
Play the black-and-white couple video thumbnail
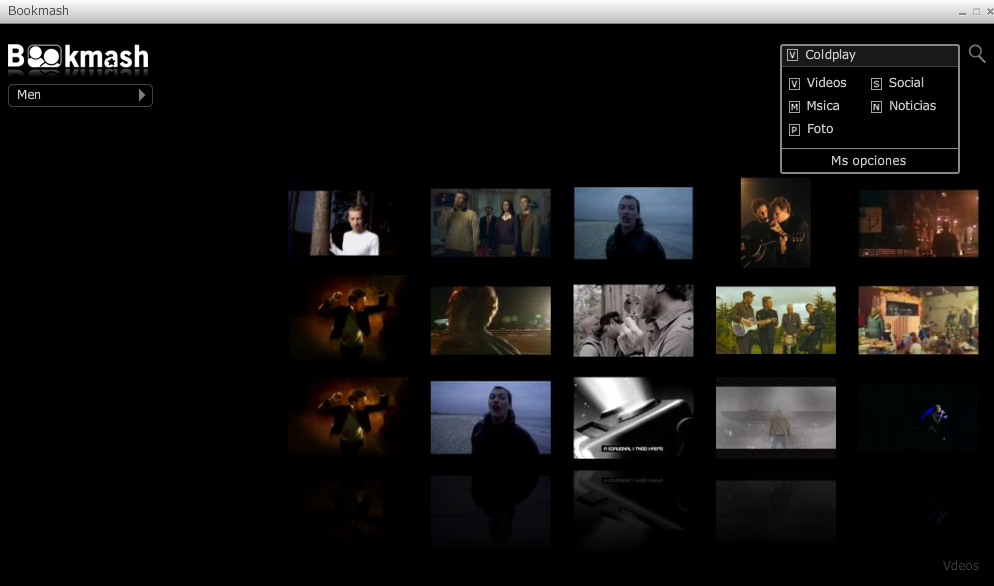(633, 320)
